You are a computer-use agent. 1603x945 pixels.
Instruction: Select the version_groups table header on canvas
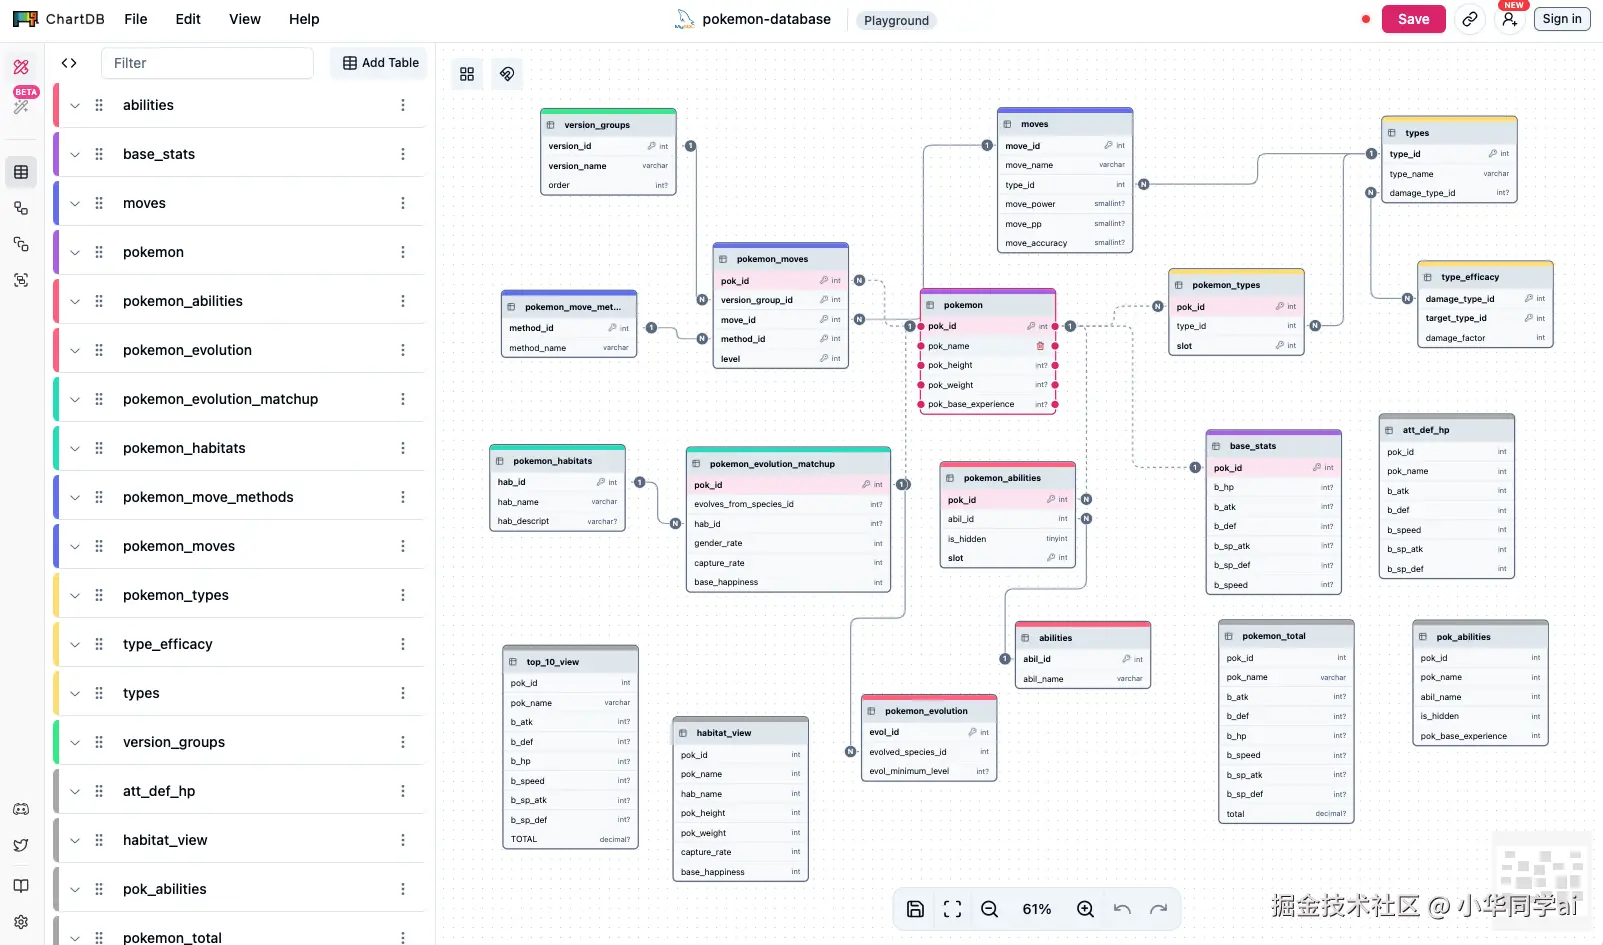(608, 125)
